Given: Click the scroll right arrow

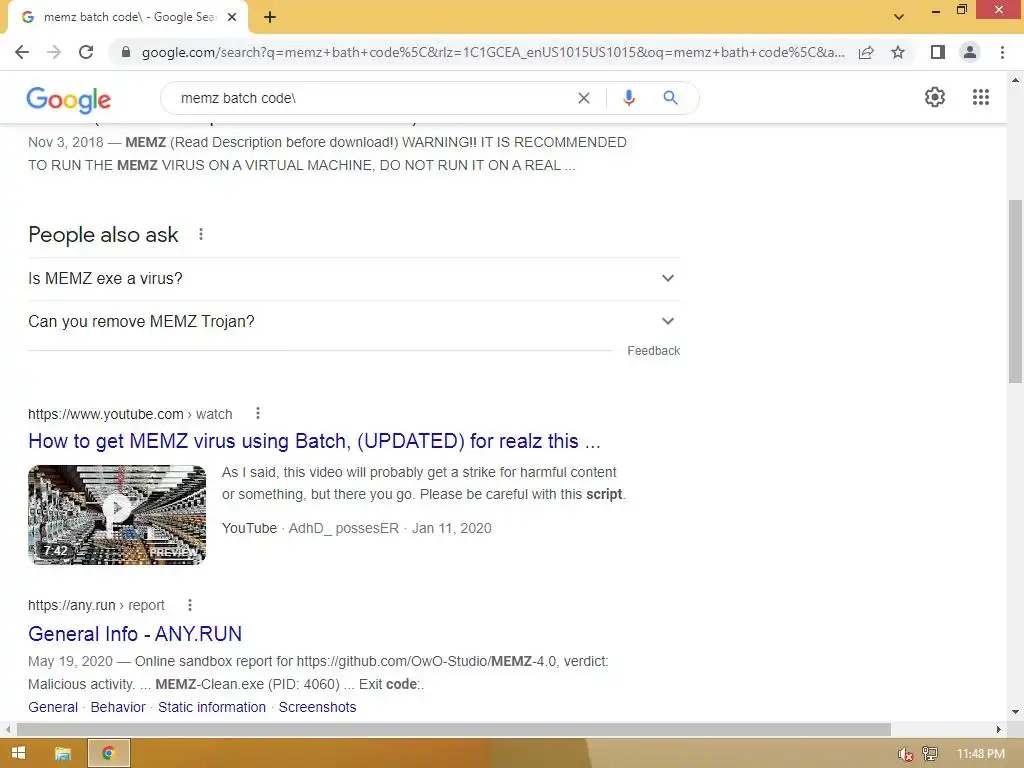Looking at the screenshot, I should tap(999, 729).
